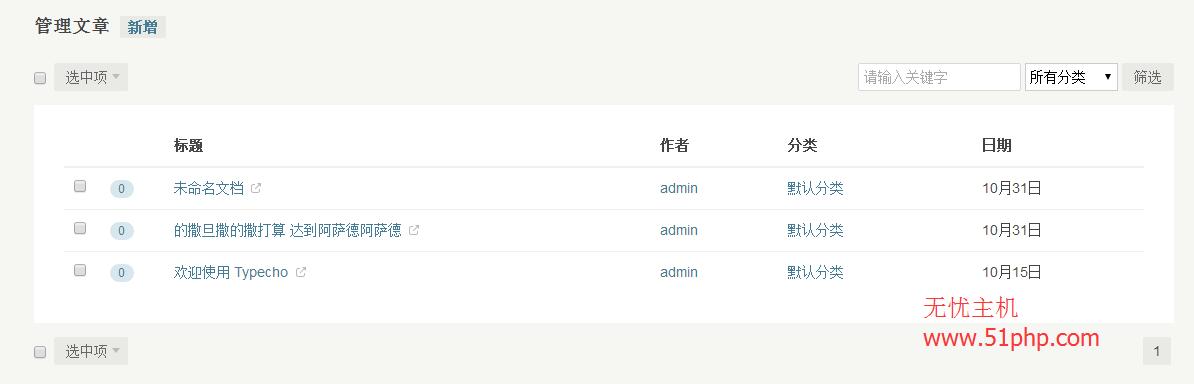Viewport: 1194px width, 384px height.
Task: Toggle bottom select-all checkbox
Action: 40,352
